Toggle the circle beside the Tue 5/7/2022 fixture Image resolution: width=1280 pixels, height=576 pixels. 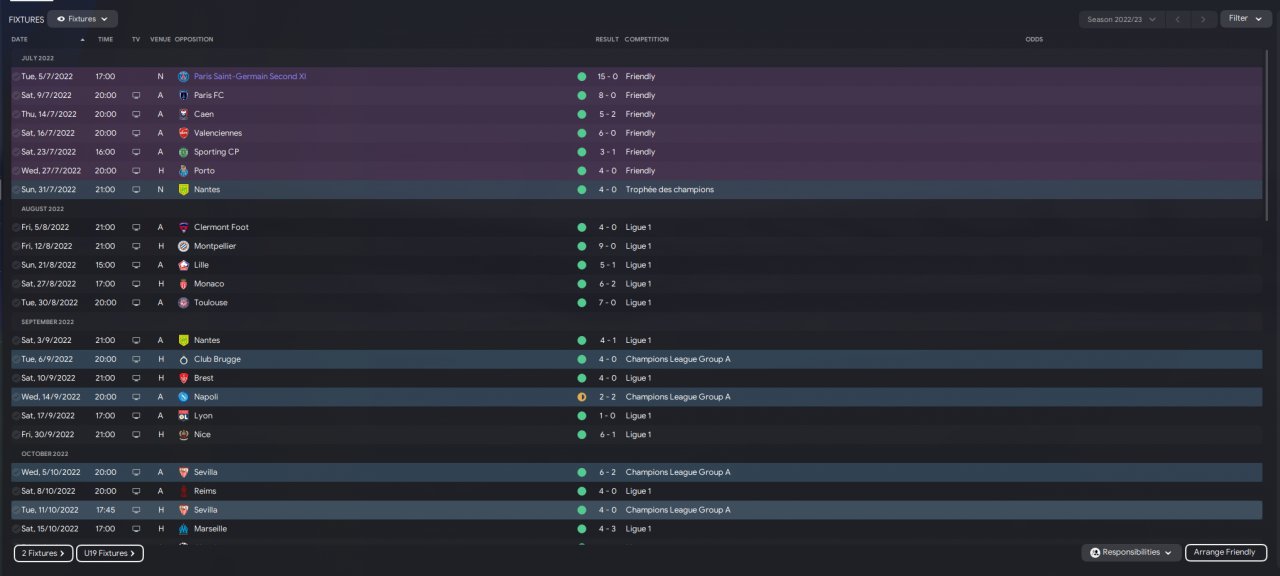[16, 77]
